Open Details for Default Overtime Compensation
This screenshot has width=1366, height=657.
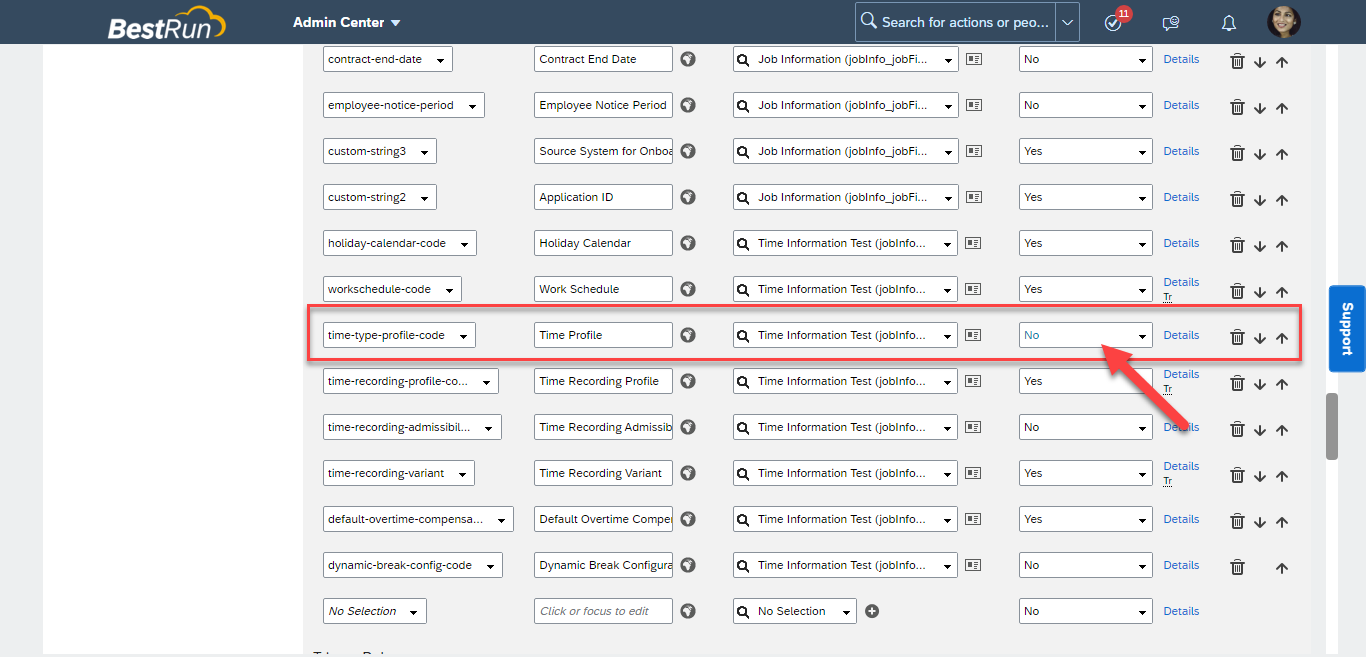[1181, 519]
